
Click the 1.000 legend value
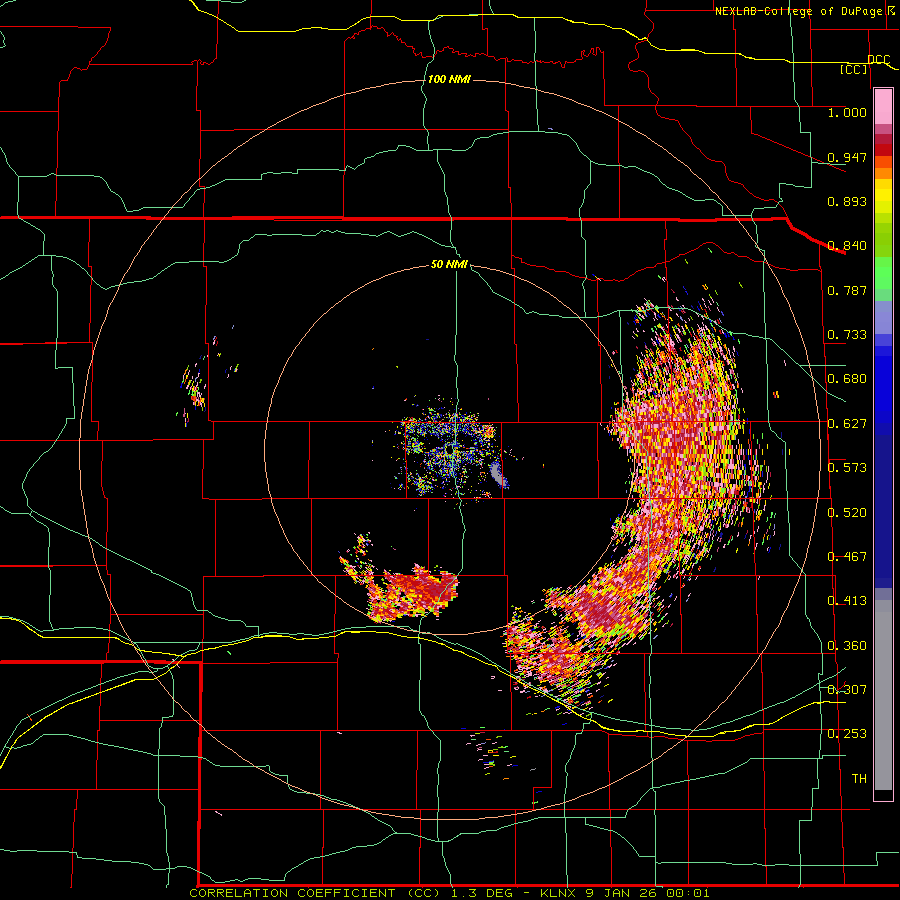[847, 112]
